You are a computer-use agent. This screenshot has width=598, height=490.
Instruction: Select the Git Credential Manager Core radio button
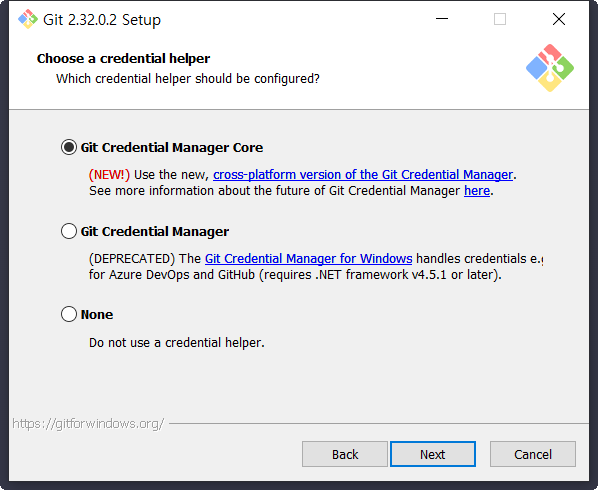click(x=69, y=147)
